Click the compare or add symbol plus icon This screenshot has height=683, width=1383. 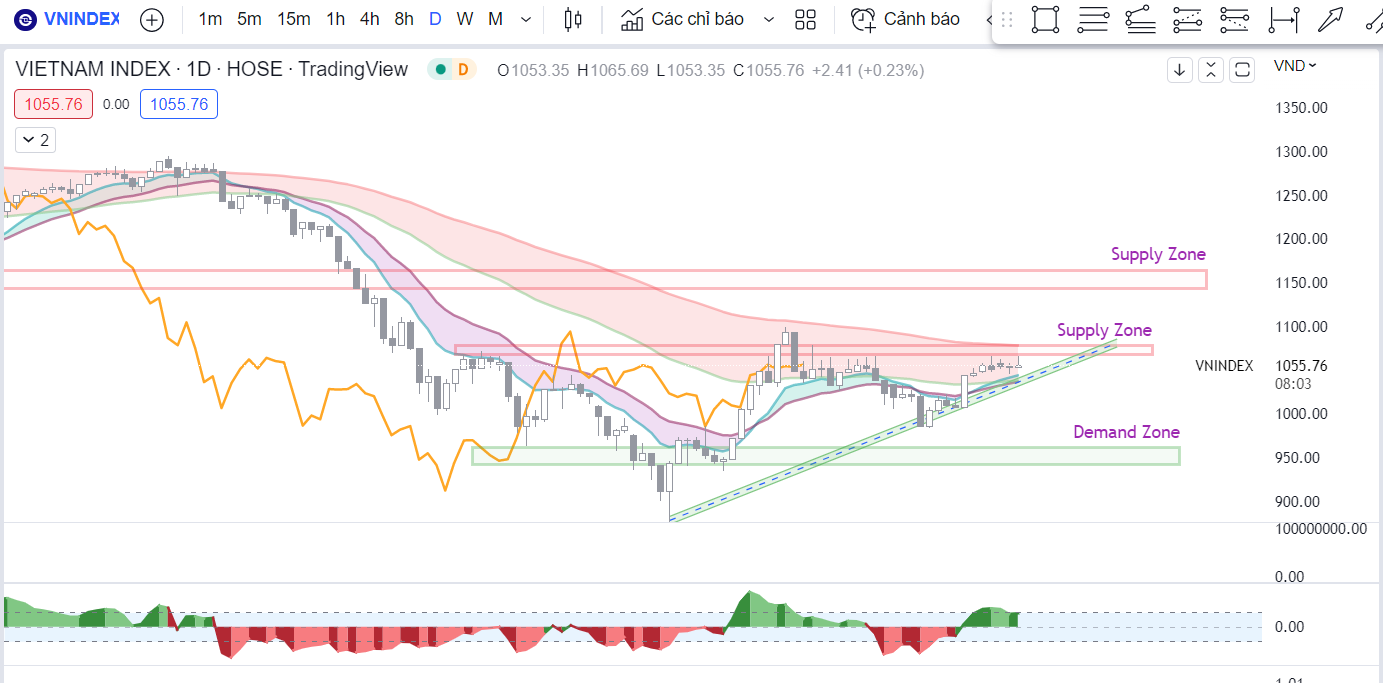coord(152,19)
